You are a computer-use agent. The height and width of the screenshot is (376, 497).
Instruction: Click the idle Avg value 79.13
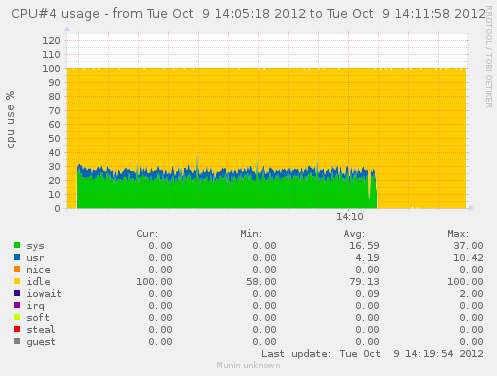(x=364, y=282)
